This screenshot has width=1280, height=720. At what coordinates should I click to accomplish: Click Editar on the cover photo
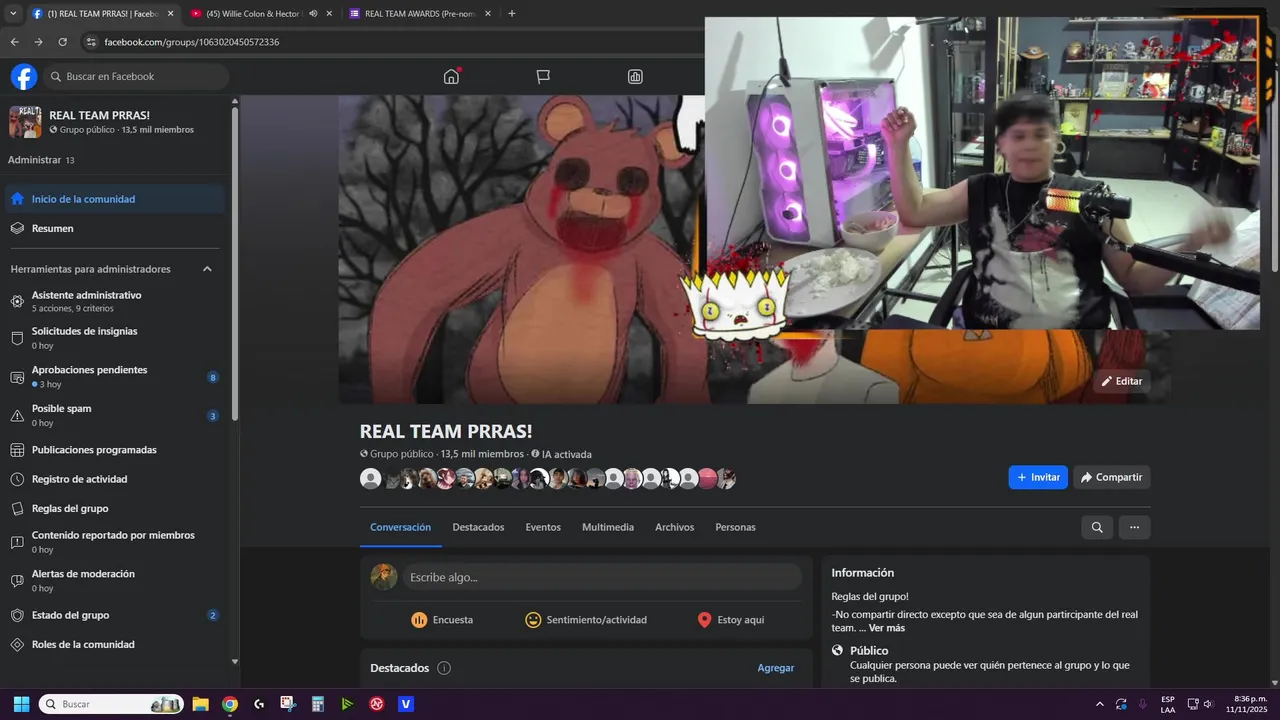[x=1122, y=381]
